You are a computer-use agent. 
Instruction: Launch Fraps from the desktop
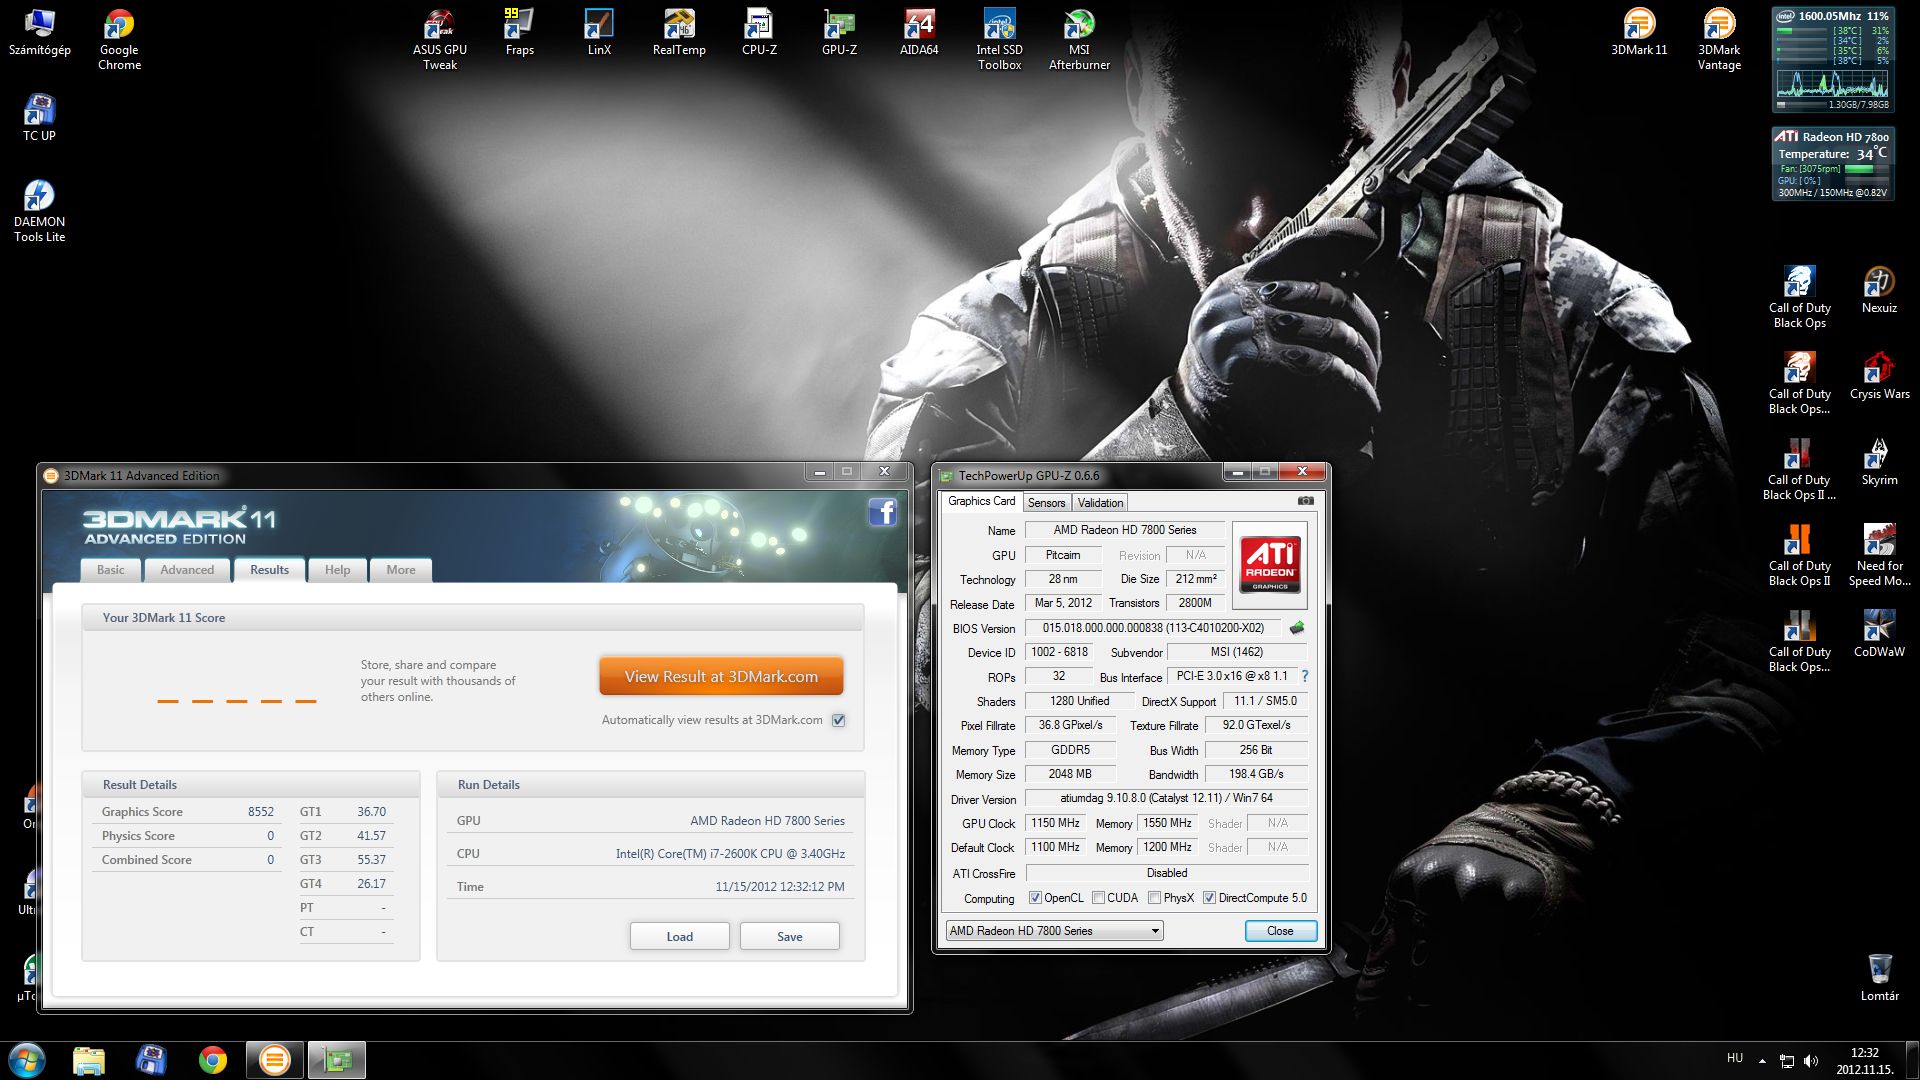pyautogui.click(x=519, y=33)
